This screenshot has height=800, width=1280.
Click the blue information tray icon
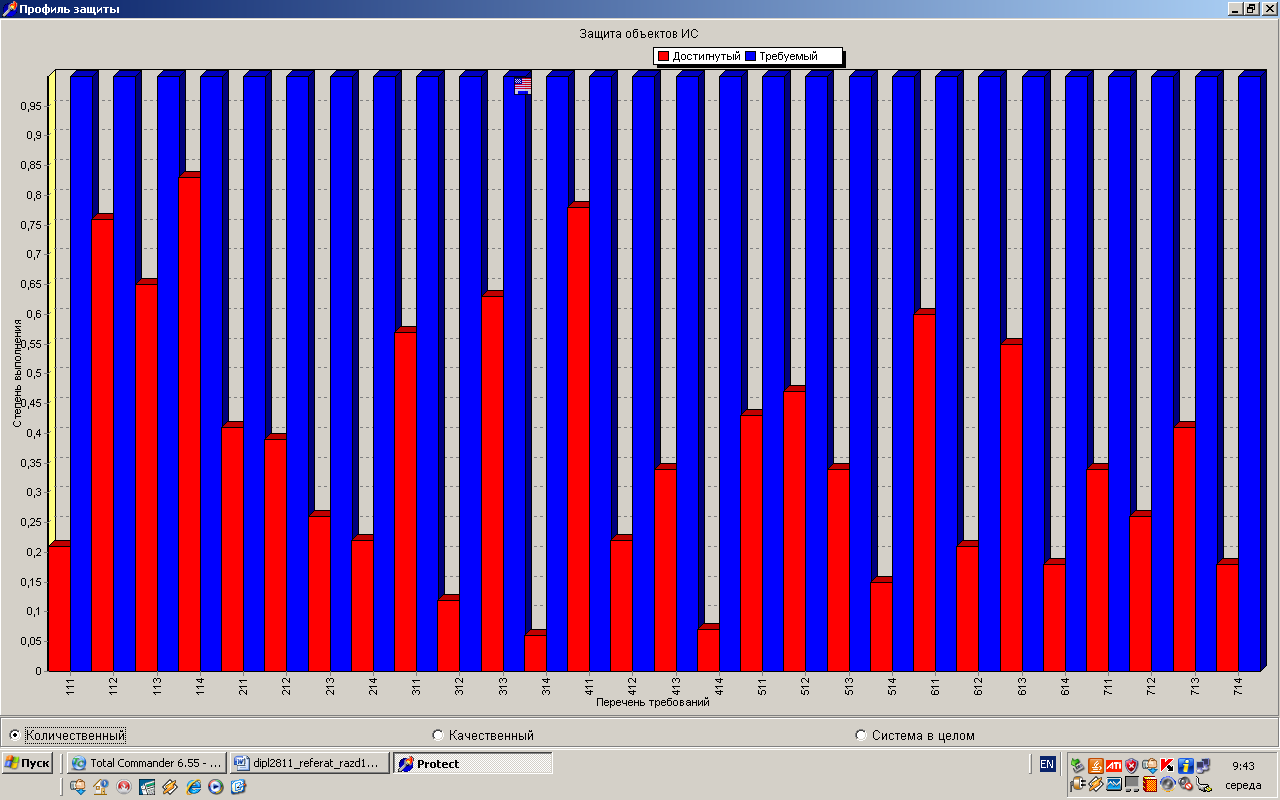[x=1185, y=765]
